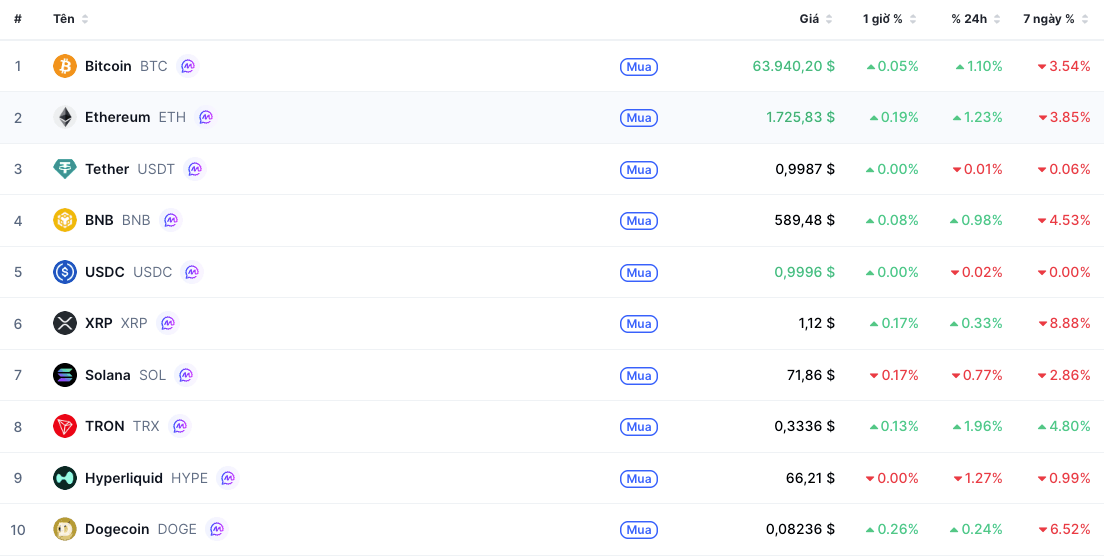
Task: Click Mua button for Ethereum
Action: point(639,118)
